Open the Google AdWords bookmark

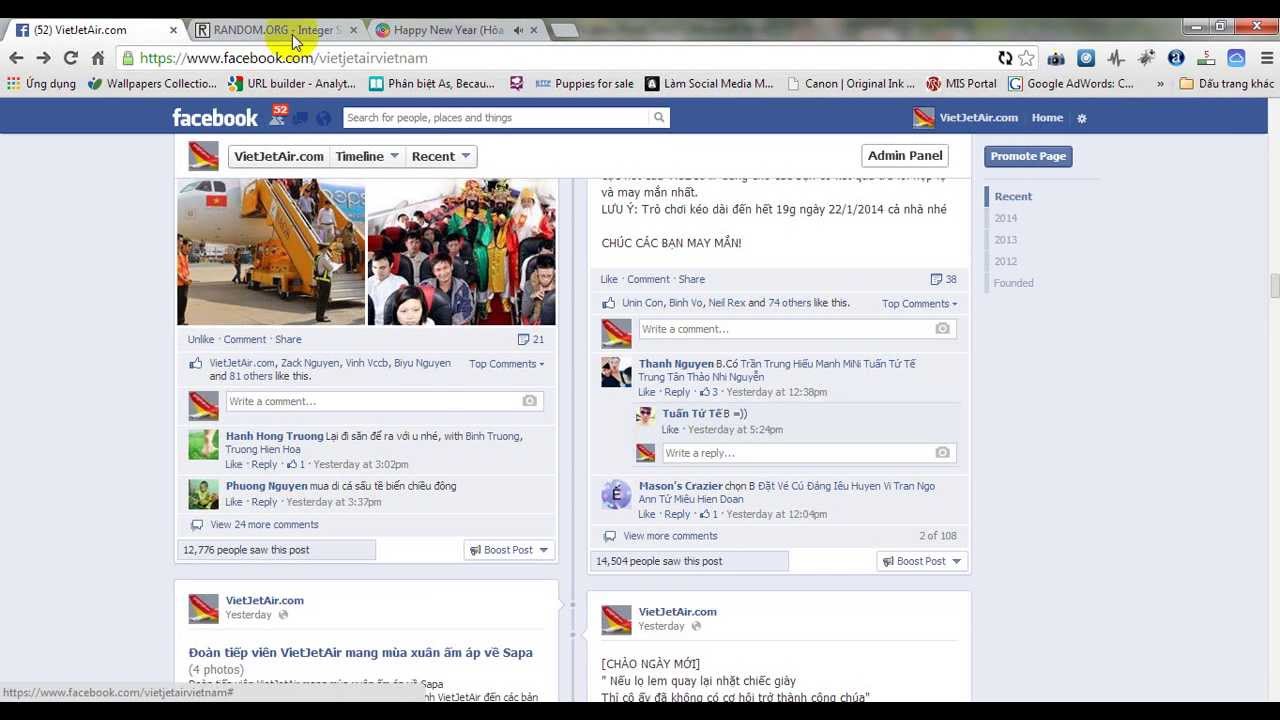[x=1071, y=84]
